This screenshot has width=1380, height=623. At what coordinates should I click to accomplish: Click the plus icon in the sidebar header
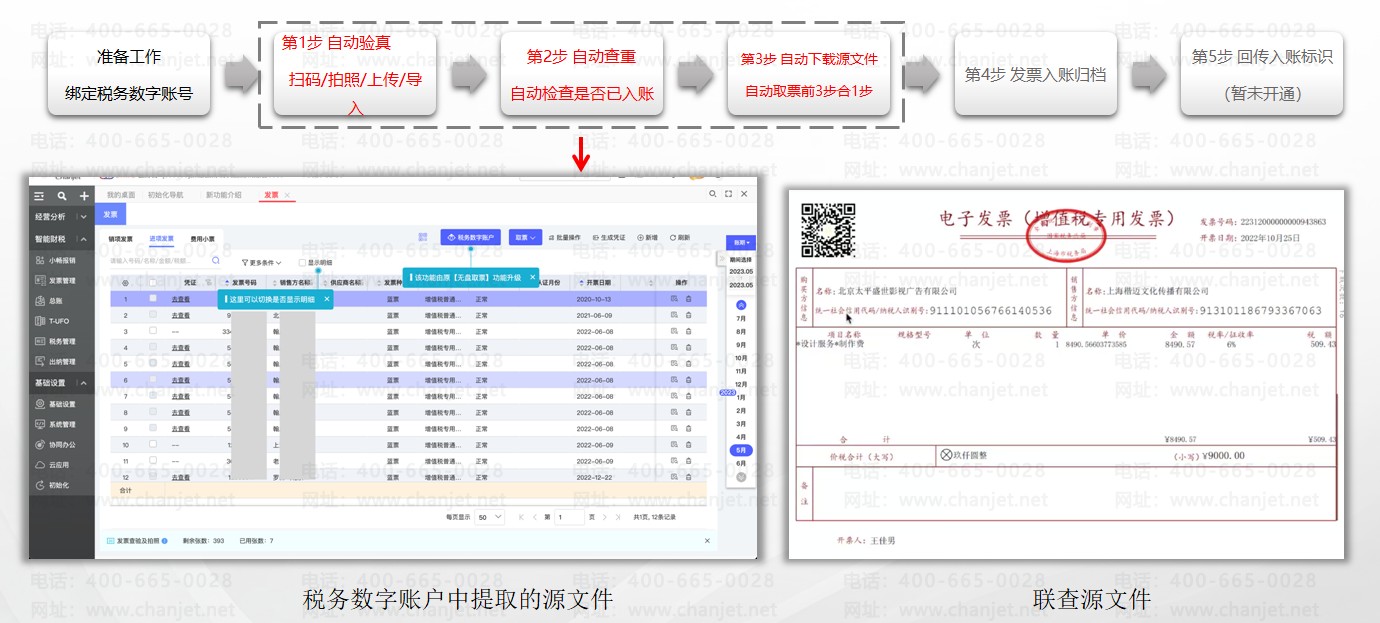click(84, 196)
